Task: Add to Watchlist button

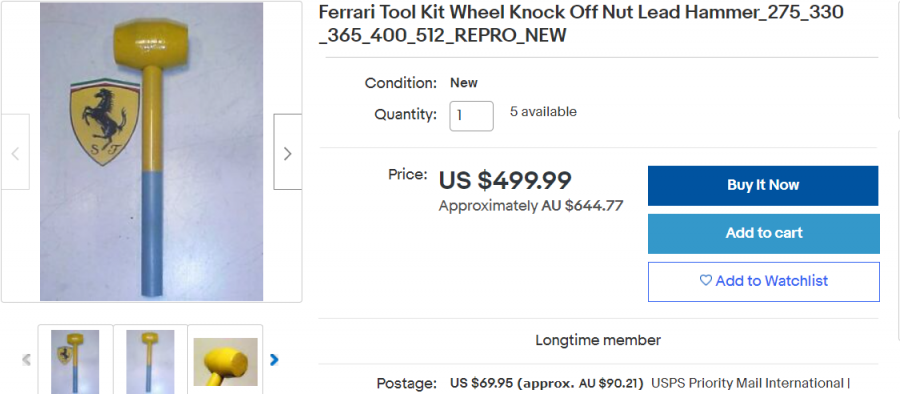Action: 763,281
